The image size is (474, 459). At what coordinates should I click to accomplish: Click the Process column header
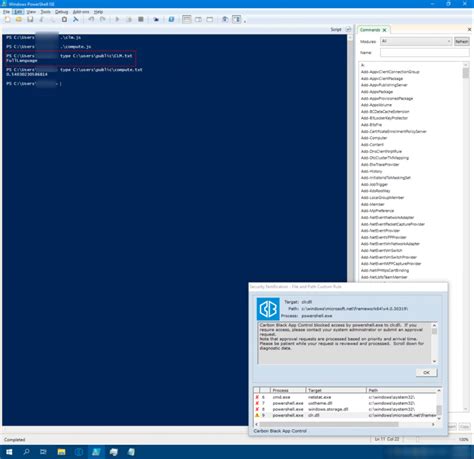pyautogui.click(x=288, y=390)
